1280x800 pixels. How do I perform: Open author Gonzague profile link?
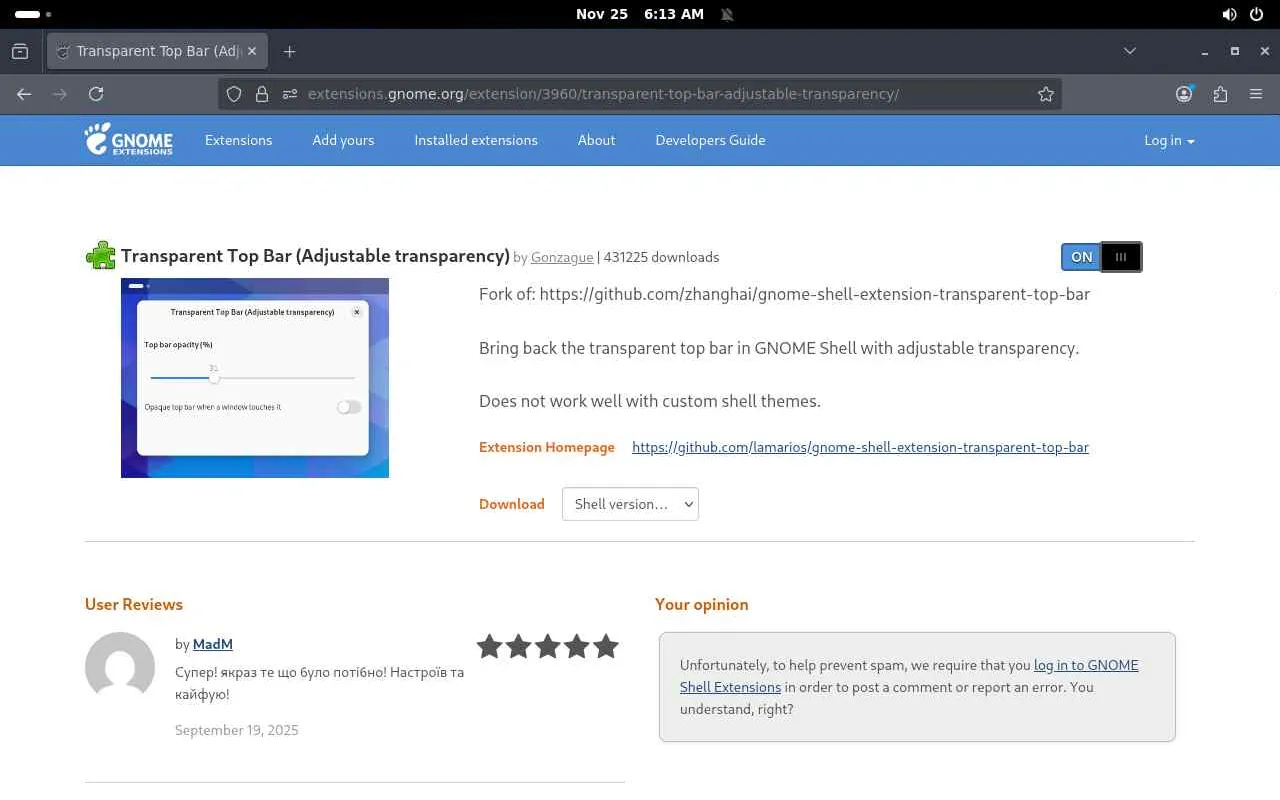[562, 257]
